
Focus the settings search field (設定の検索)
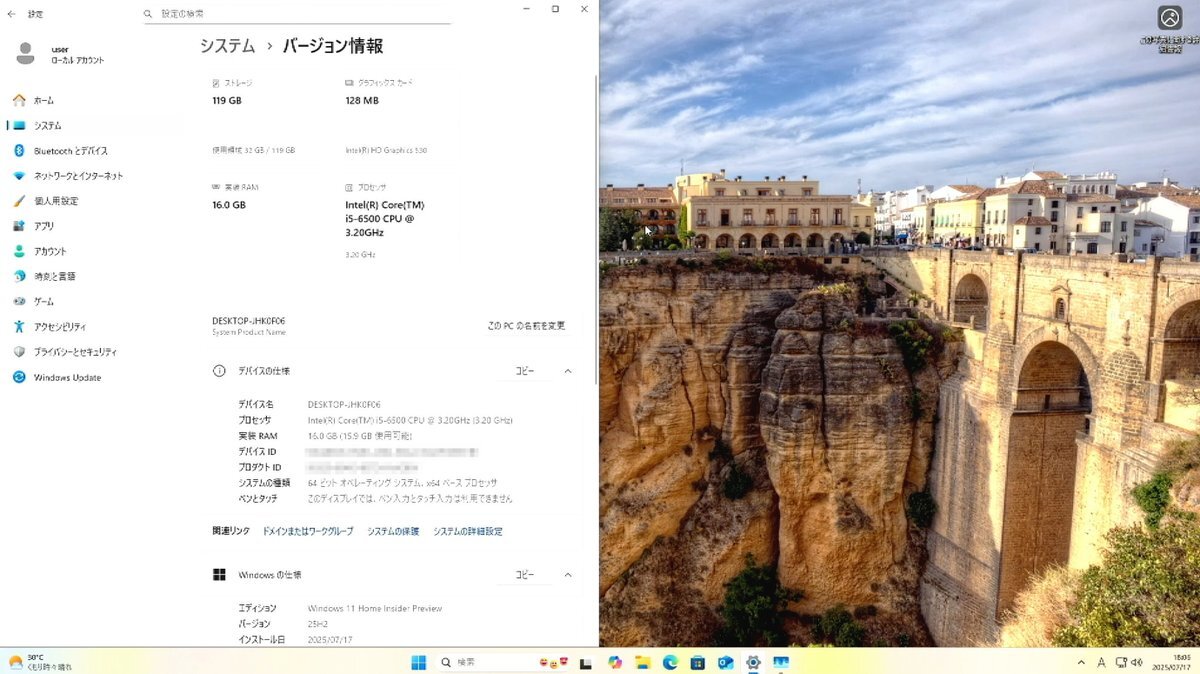pyautogui.click(x=297, y=14)
